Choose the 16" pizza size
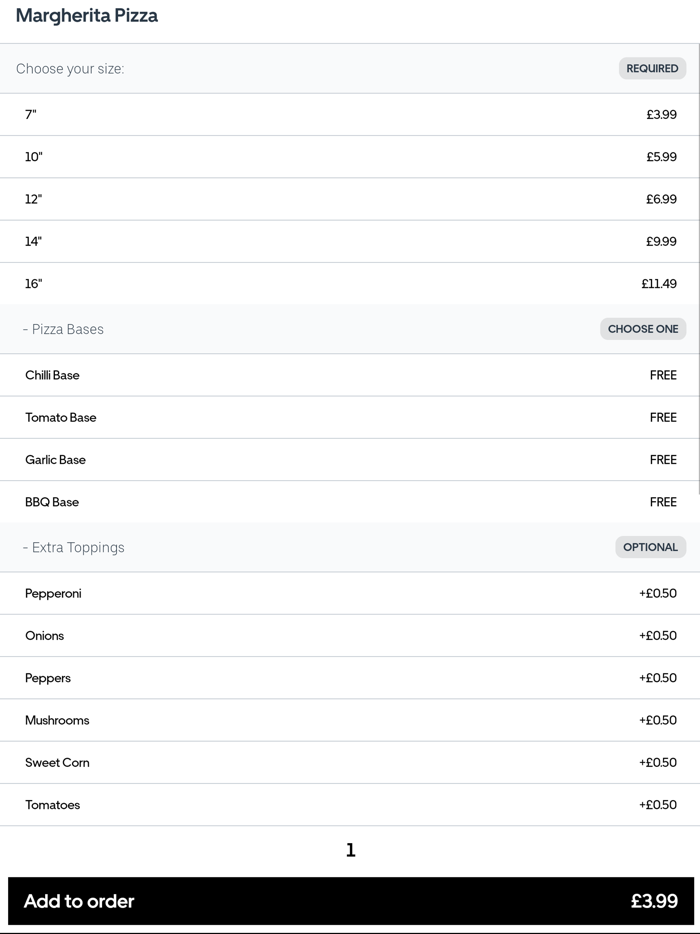Screen dimensions: 700x934 pyautogui.click(x=350, y=284)
